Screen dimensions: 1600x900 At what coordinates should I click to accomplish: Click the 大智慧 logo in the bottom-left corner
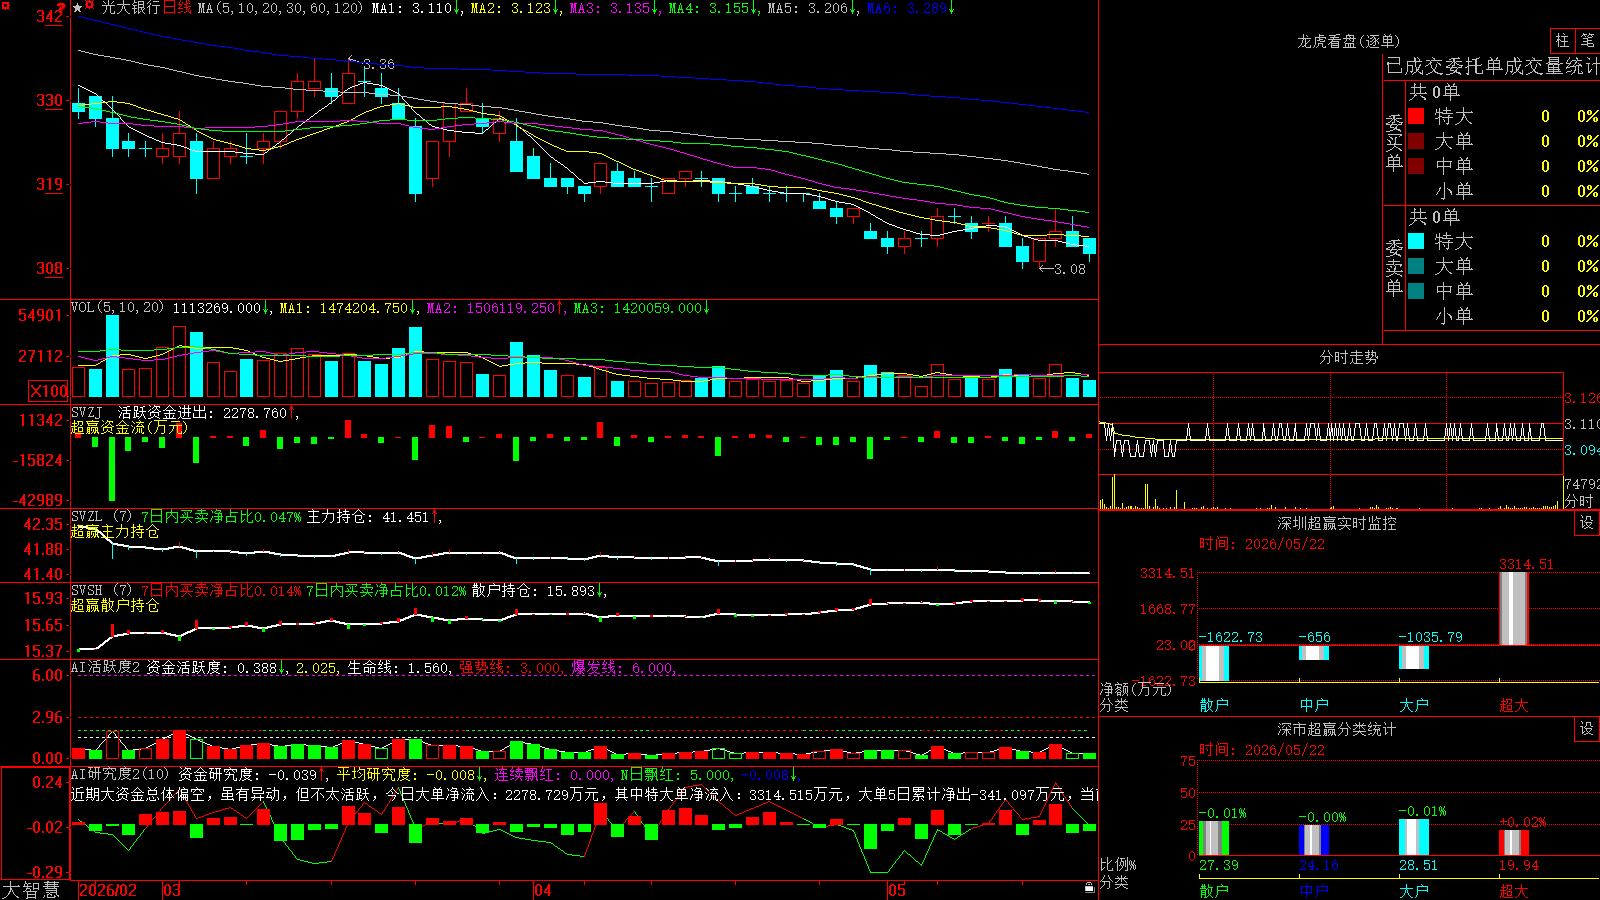pos(31,890)
